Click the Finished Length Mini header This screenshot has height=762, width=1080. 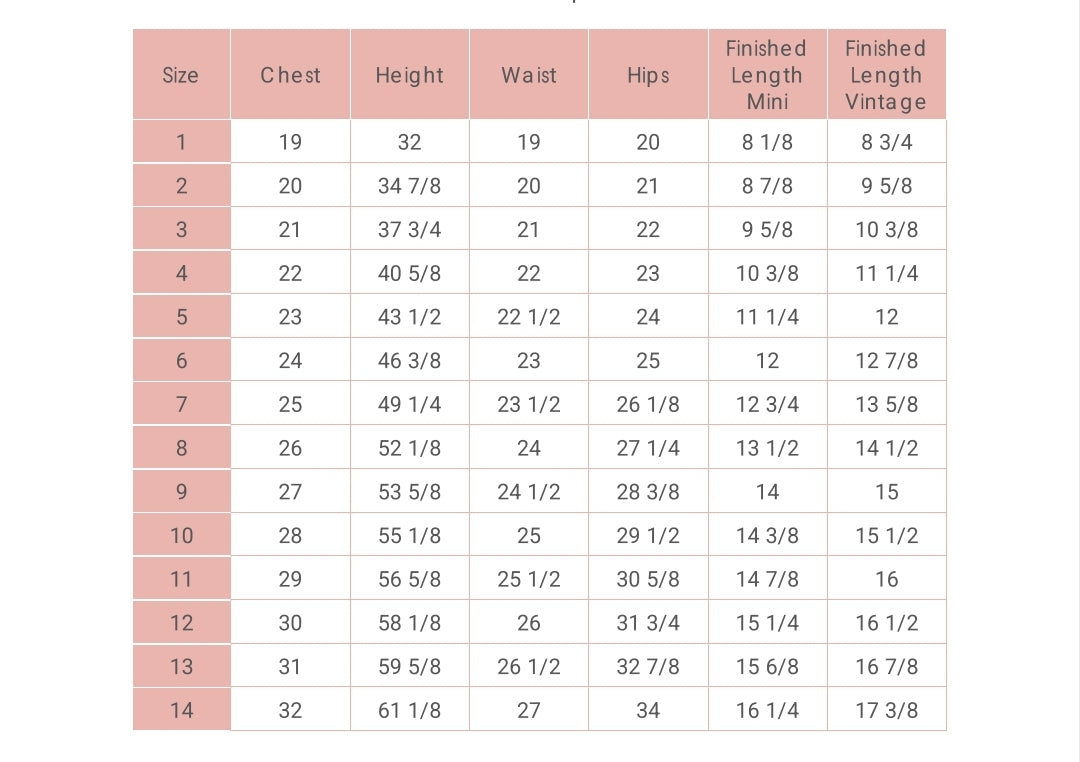click(x=767, y=75)
